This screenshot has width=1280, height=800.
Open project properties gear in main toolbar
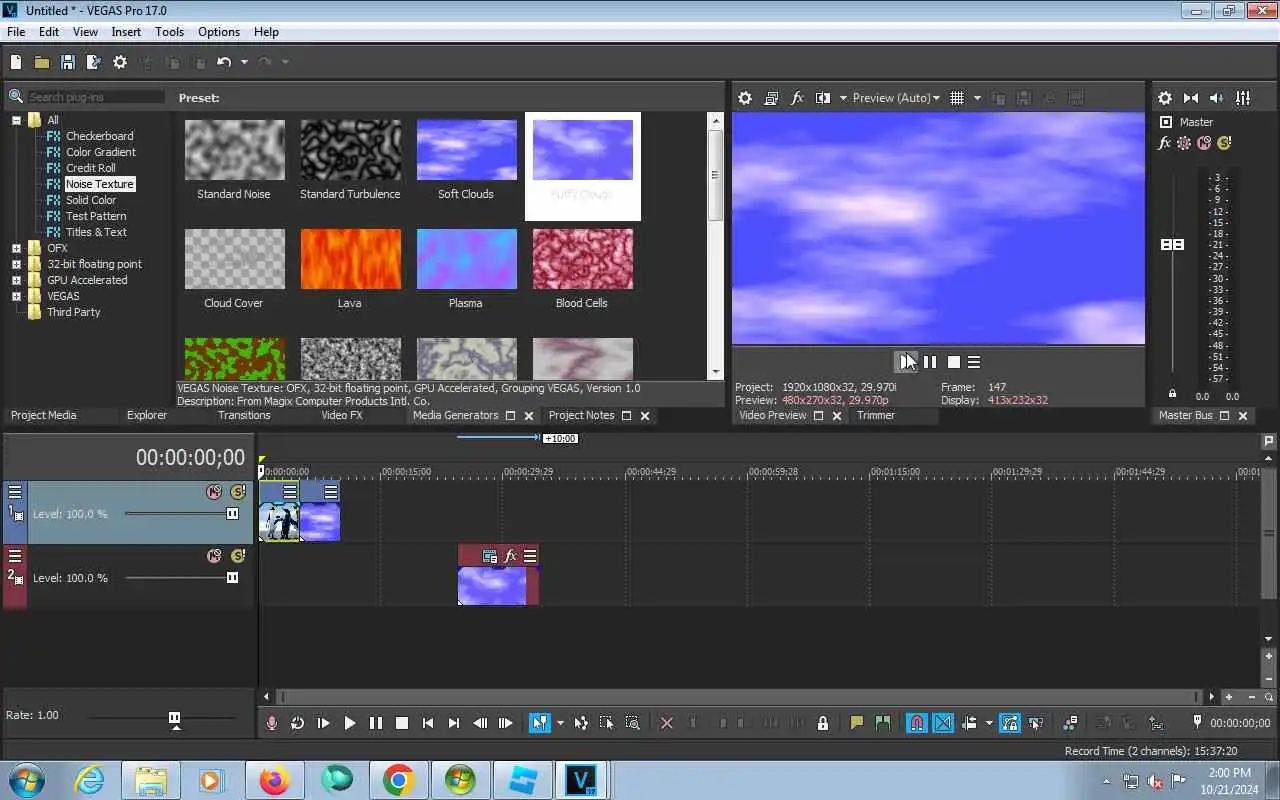[x=120, y=62]
